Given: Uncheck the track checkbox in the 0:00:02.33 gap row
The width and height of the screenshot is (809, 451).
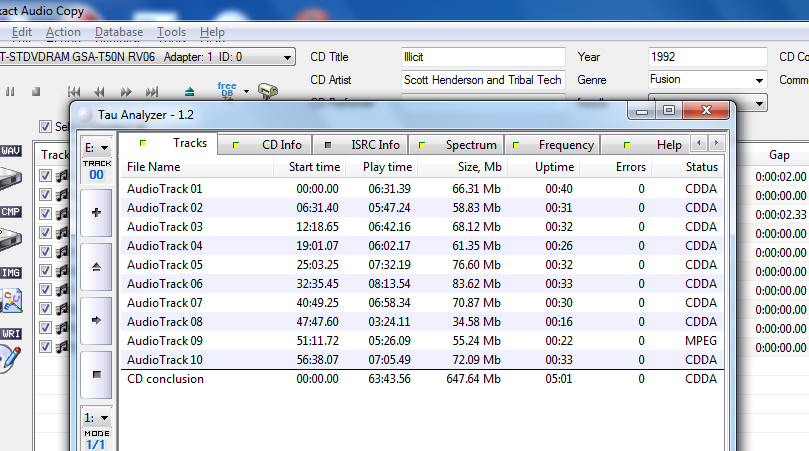Looking at the screenshot, I should click(x=45, y=214).
